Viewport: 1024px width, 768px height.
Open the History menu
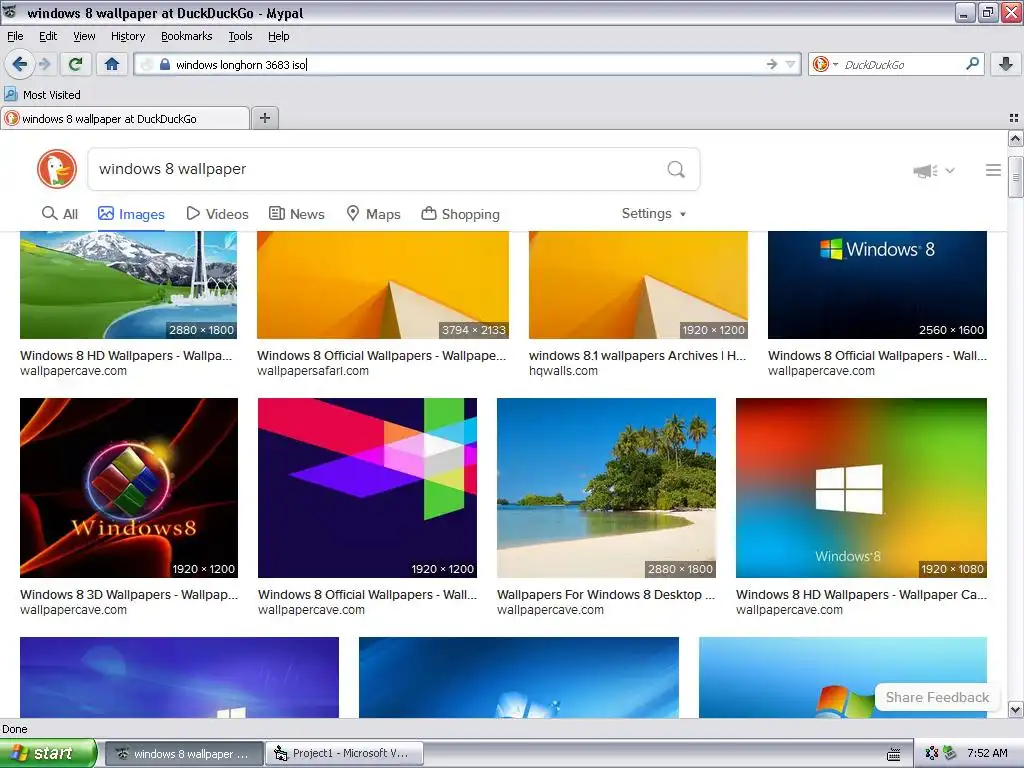[x=128, y=37]
